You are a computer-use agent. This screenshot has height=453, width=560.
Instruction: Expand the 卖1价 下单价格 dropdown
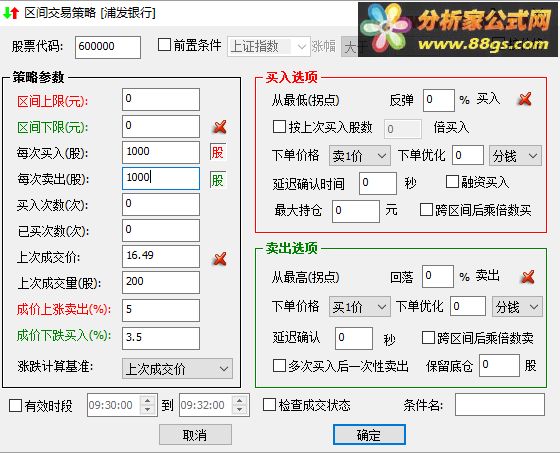(x=359, y=156)
